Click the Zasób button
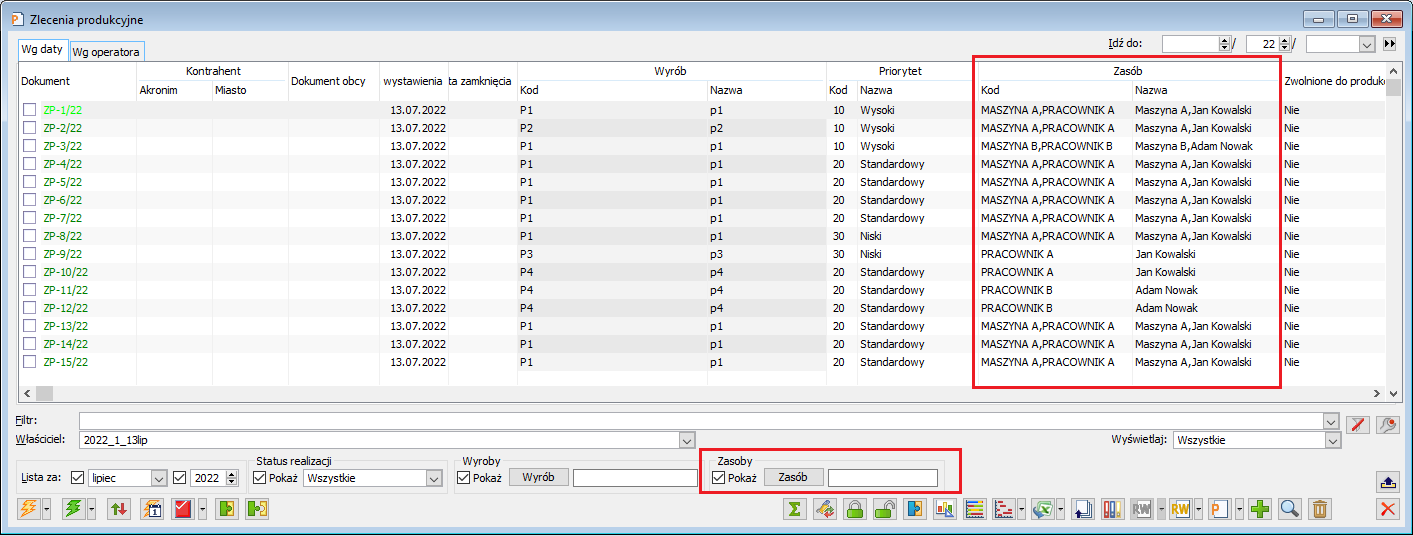Image resolution: width=1413 pixels, height=536 pixels. [x=794, y=477]
